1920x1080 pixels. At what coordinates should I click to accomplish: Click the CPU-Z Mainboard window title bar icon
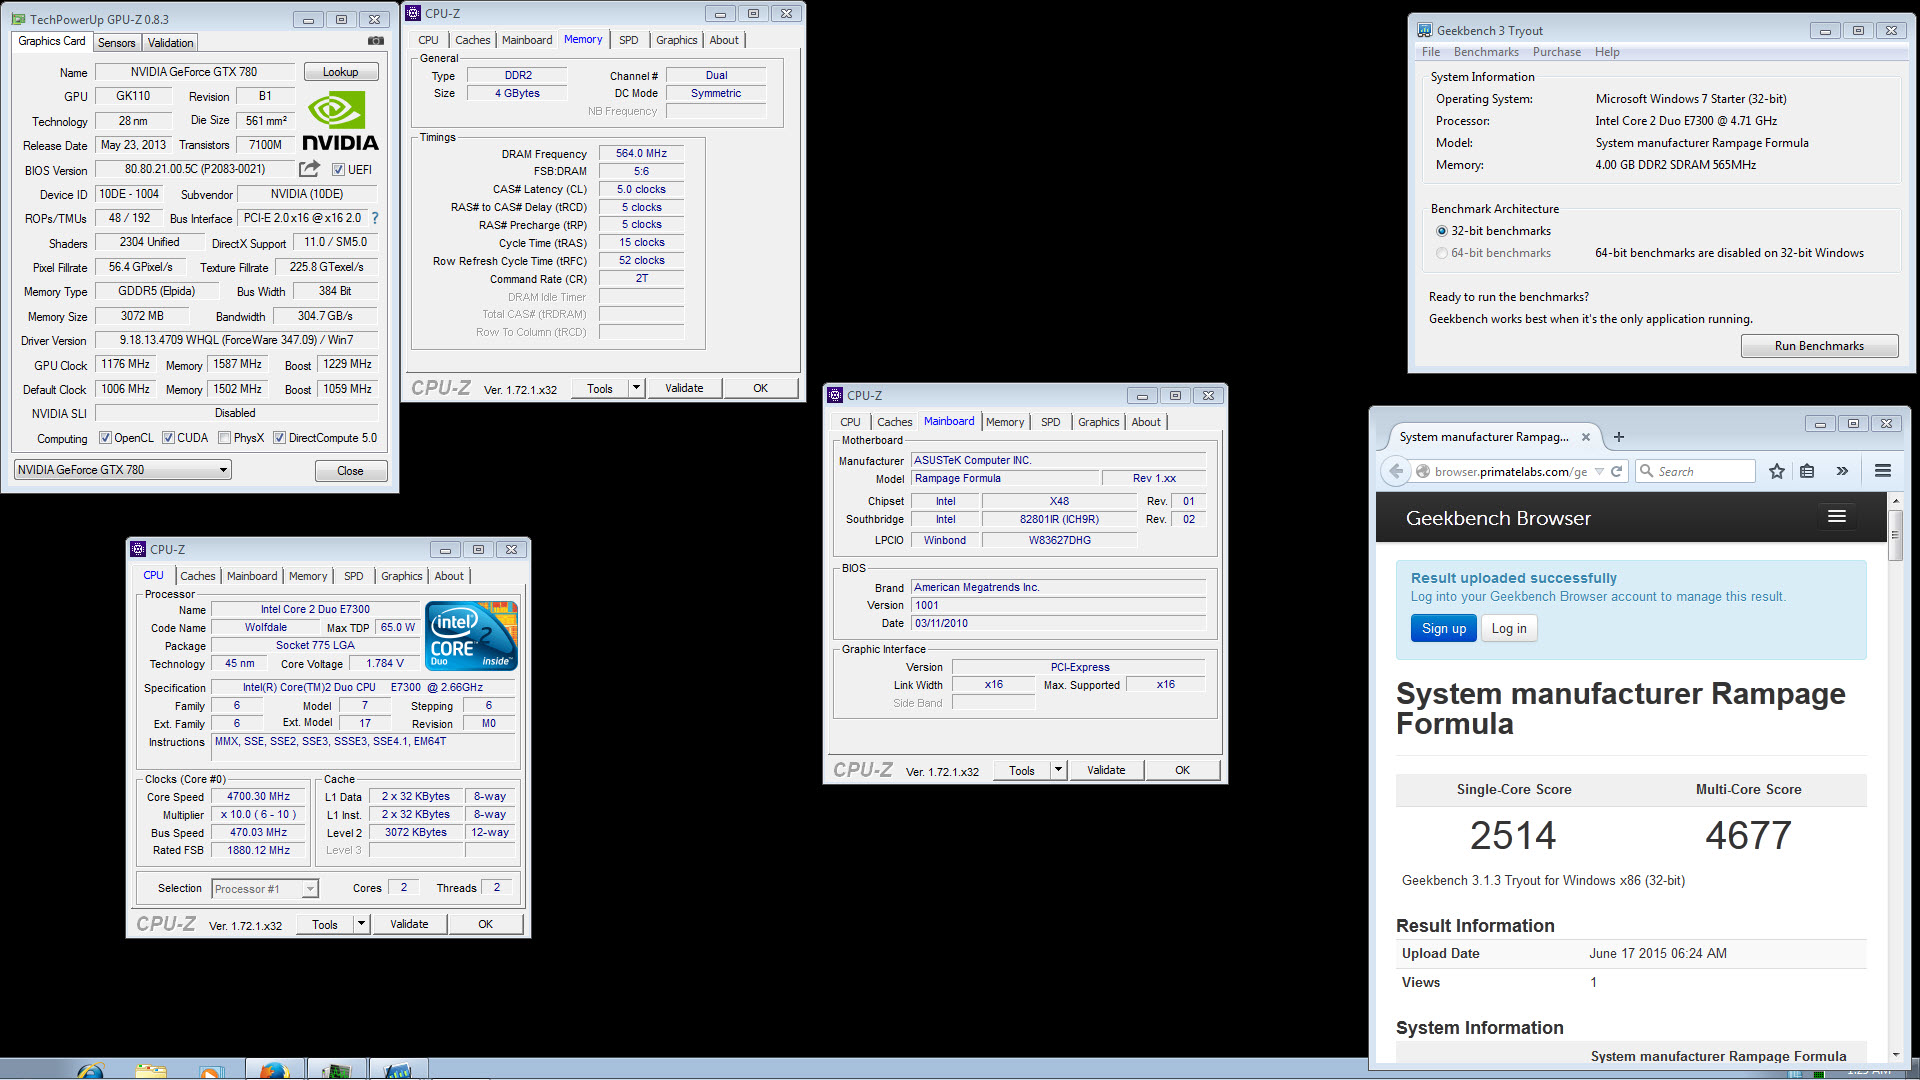835,395
